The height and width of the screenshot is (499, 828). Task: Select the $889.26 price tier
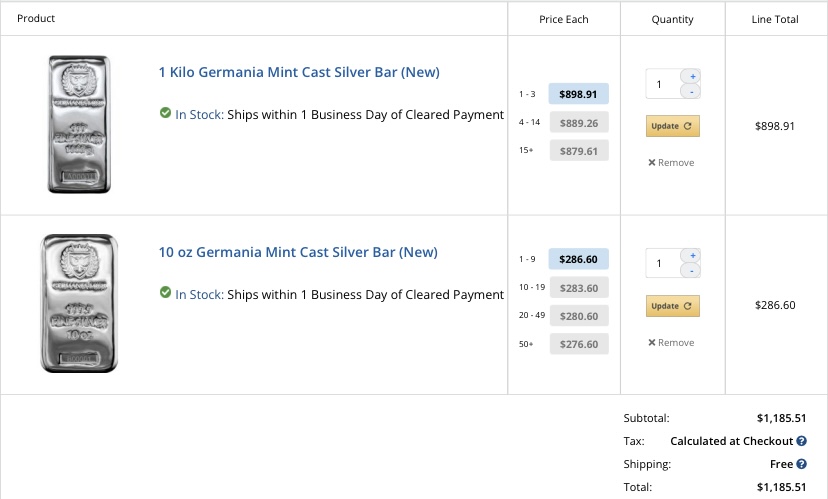point(579,123)
